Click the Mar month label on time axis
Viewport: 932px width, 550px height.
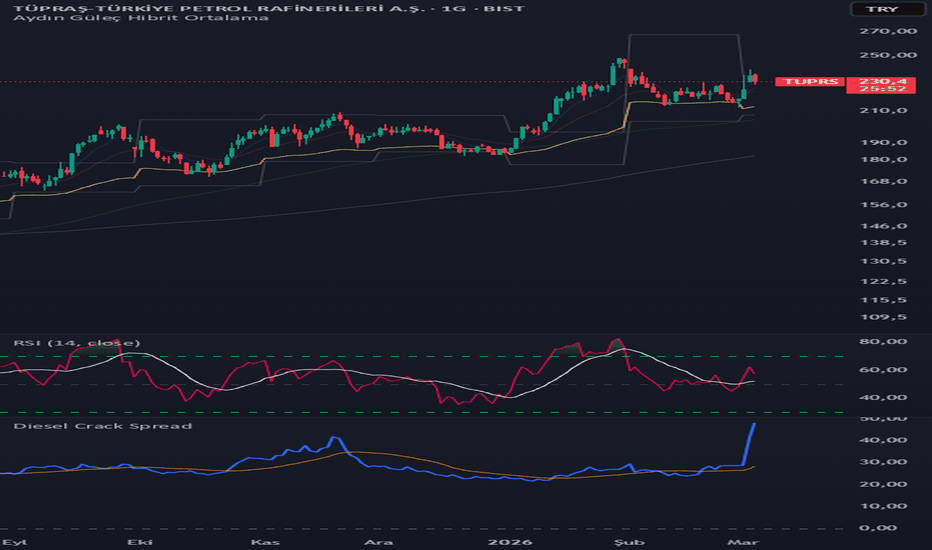pos(743,542)
